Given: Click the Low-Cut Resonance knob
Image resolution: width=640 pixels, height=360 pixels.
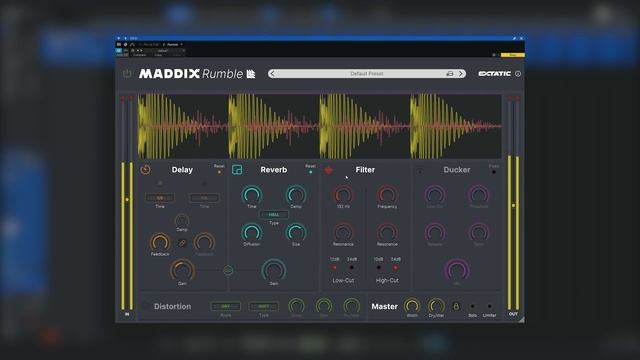Looking at the screenshot, I should point(343,232).
